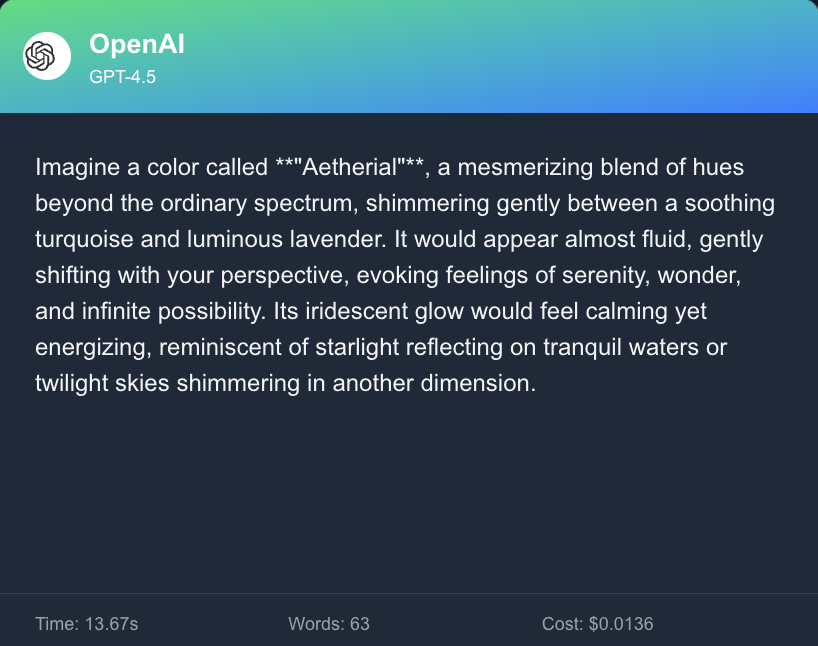Click the OpenAI logo icon
This screenshot has width=818, height=646.
tap(46, 56)
